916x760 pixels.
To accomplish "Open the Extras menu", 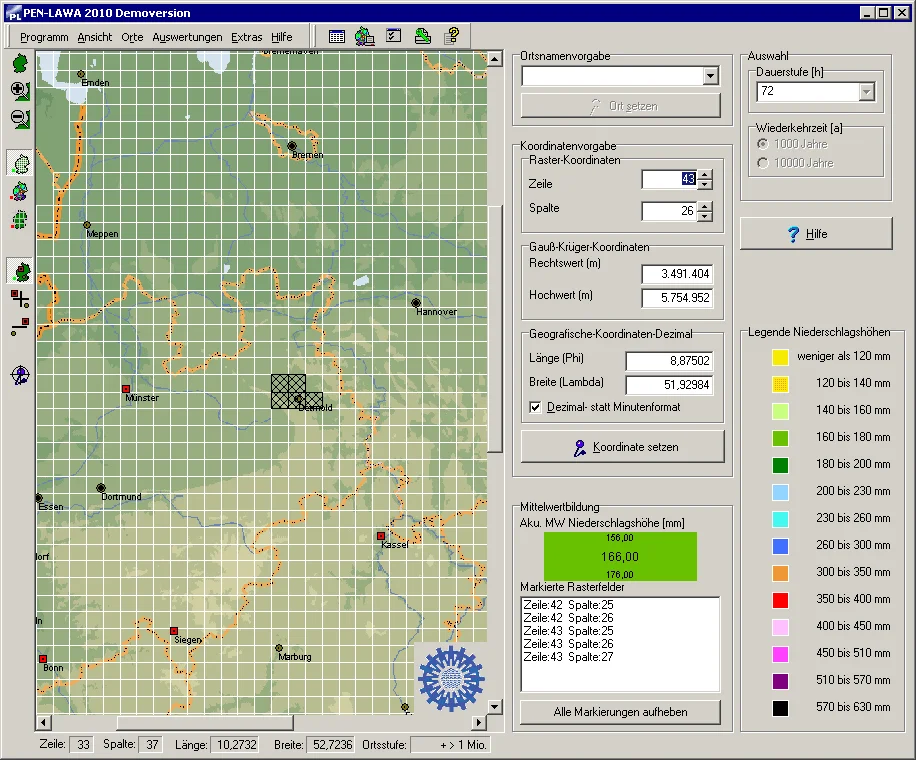I will point(247,37).
